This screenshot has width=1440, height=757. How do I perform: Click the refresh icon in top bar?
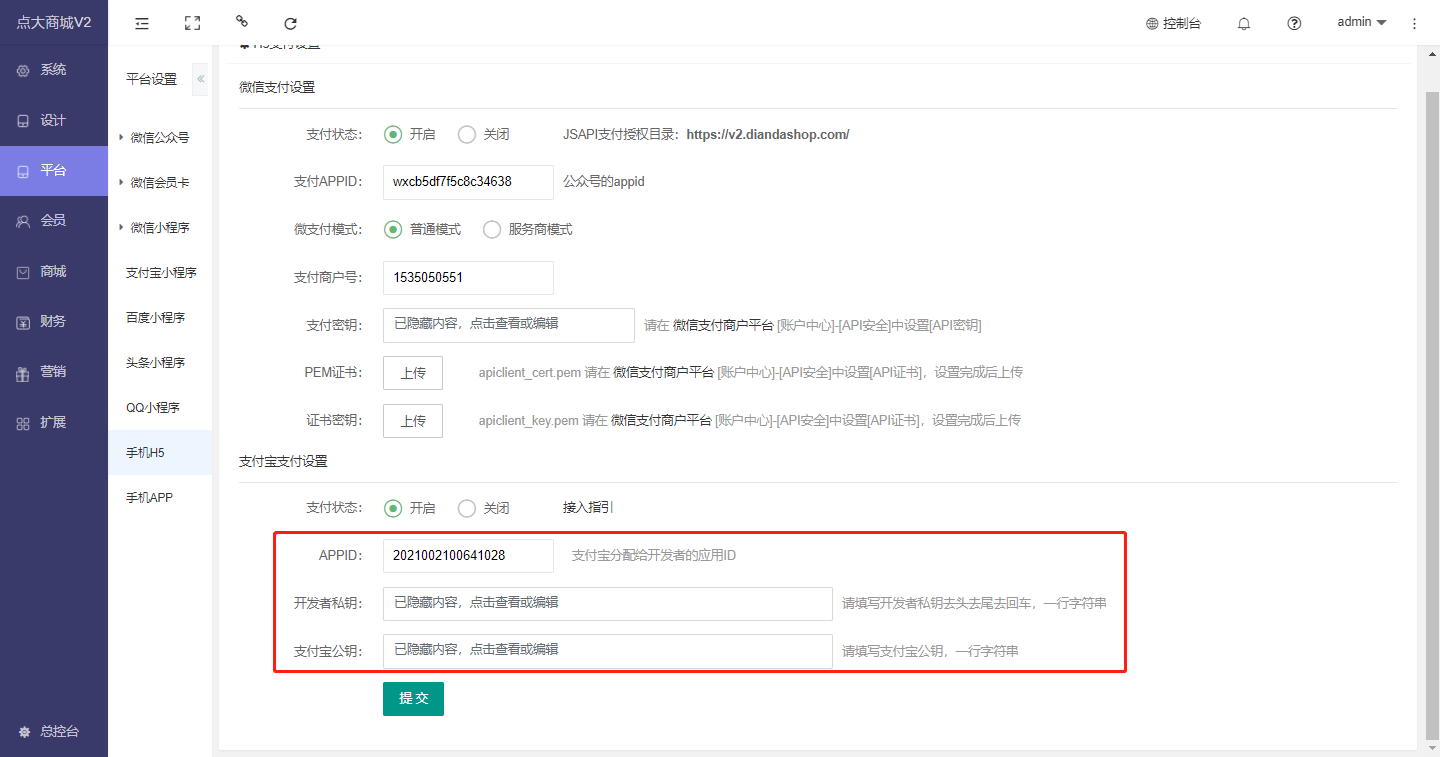coord(290,23)
